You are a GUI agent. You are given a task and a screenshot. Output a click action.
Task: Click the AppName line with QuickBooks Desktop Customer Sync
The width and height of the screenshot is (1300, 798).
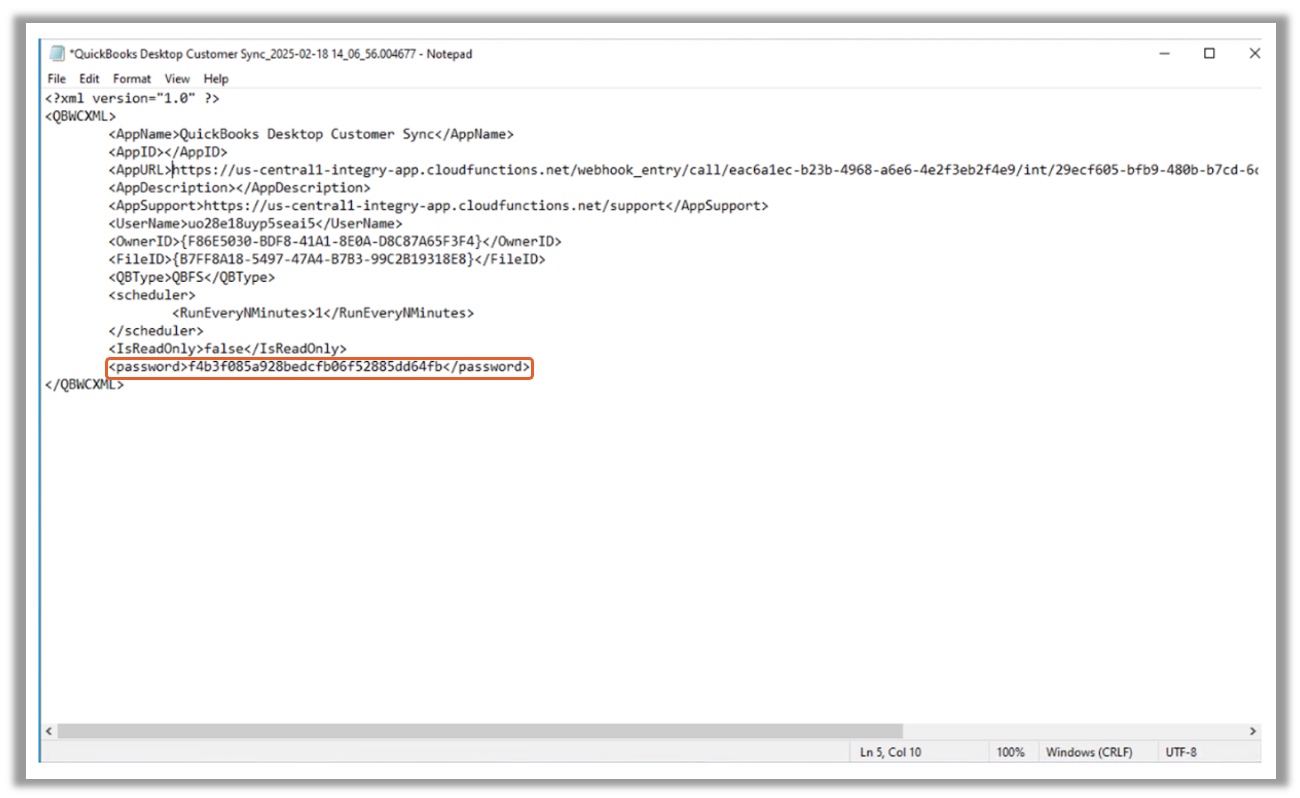point(311,134)
